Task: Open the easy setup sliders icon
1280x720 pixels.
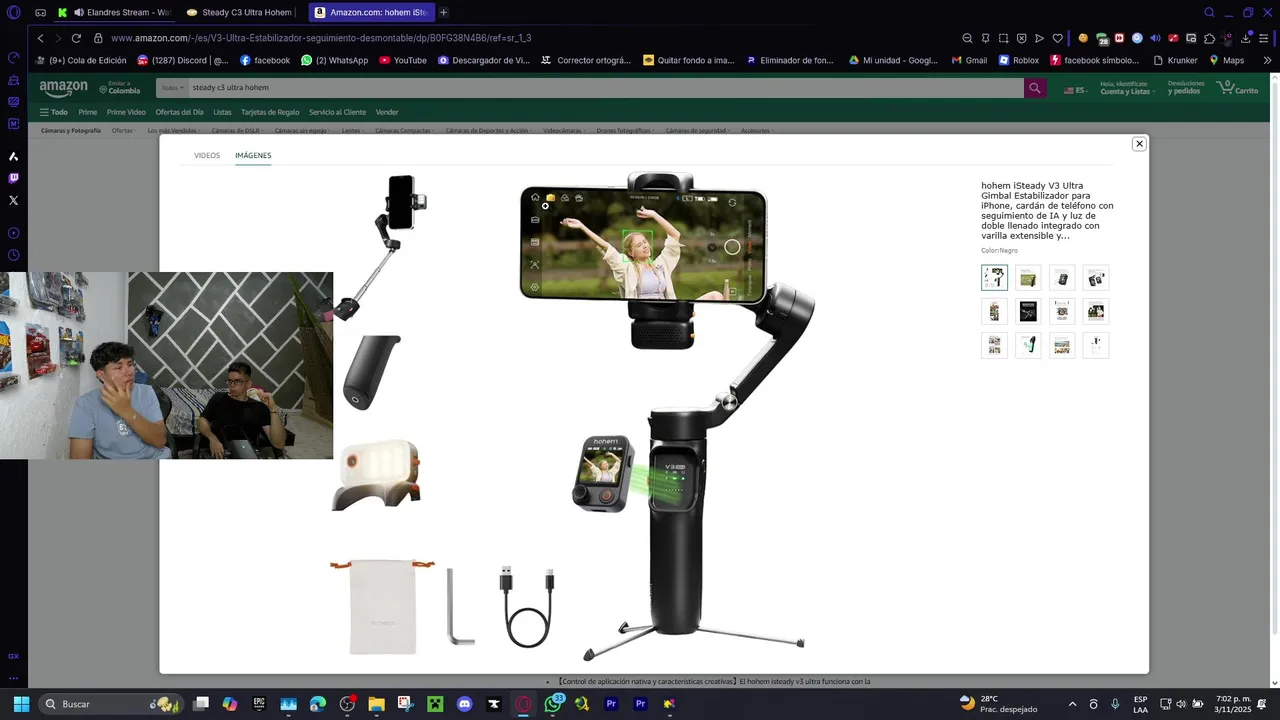Action: pos(1263,38)
